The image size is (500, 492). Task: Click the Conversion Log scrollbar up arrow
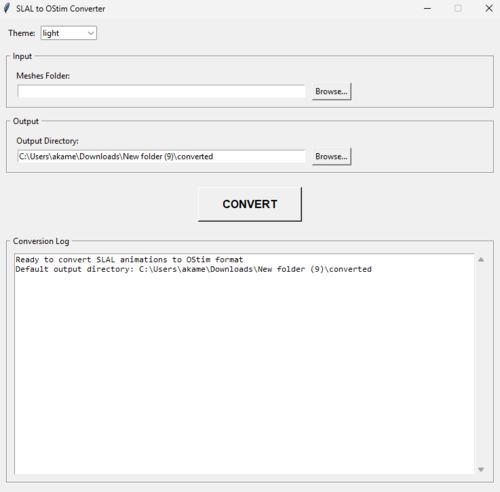[481, 260]
